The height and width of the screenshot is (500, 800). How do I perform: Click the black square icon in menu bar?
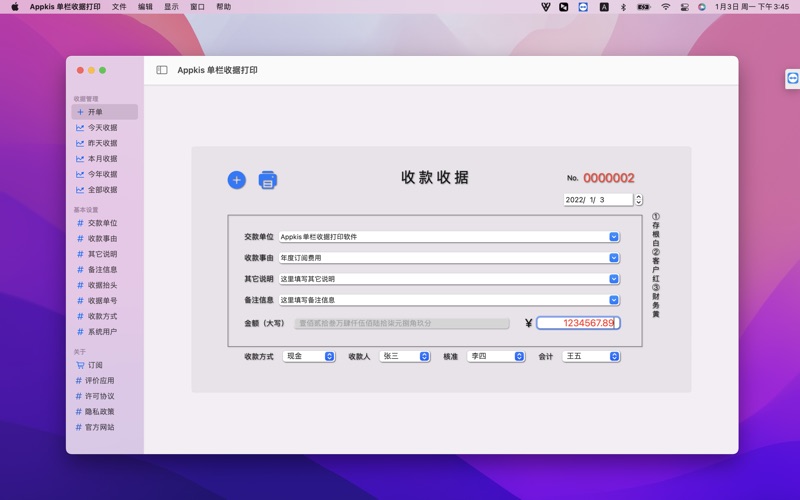(x=564, y=7)
